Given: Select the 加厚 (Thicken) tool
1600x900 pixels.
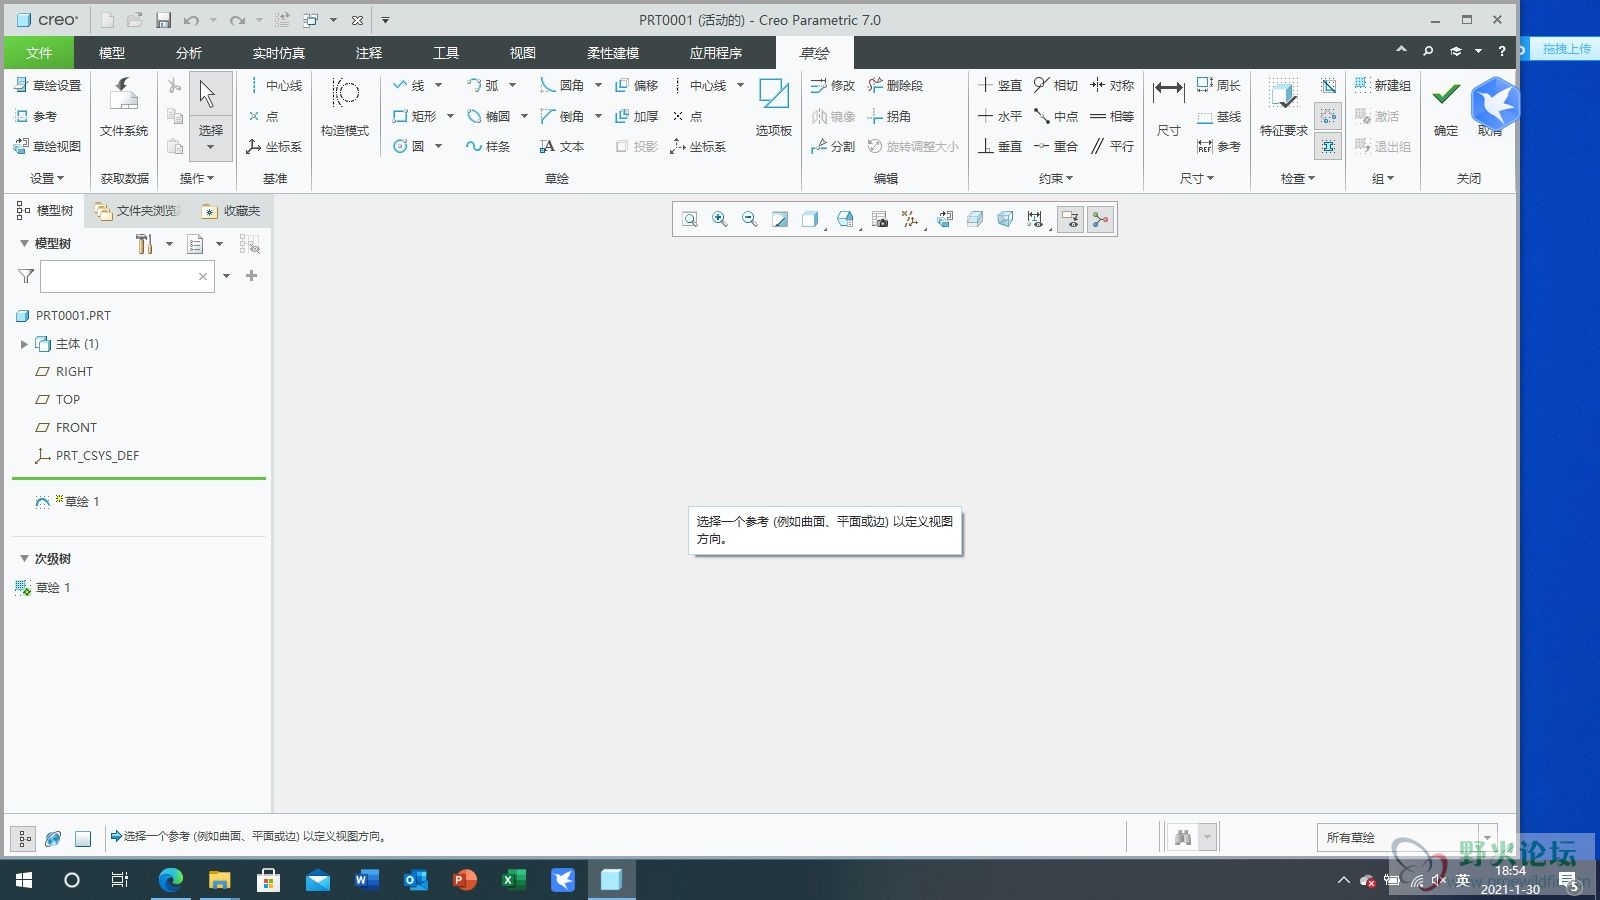Looking at the screenshot, I should point(636,116).
